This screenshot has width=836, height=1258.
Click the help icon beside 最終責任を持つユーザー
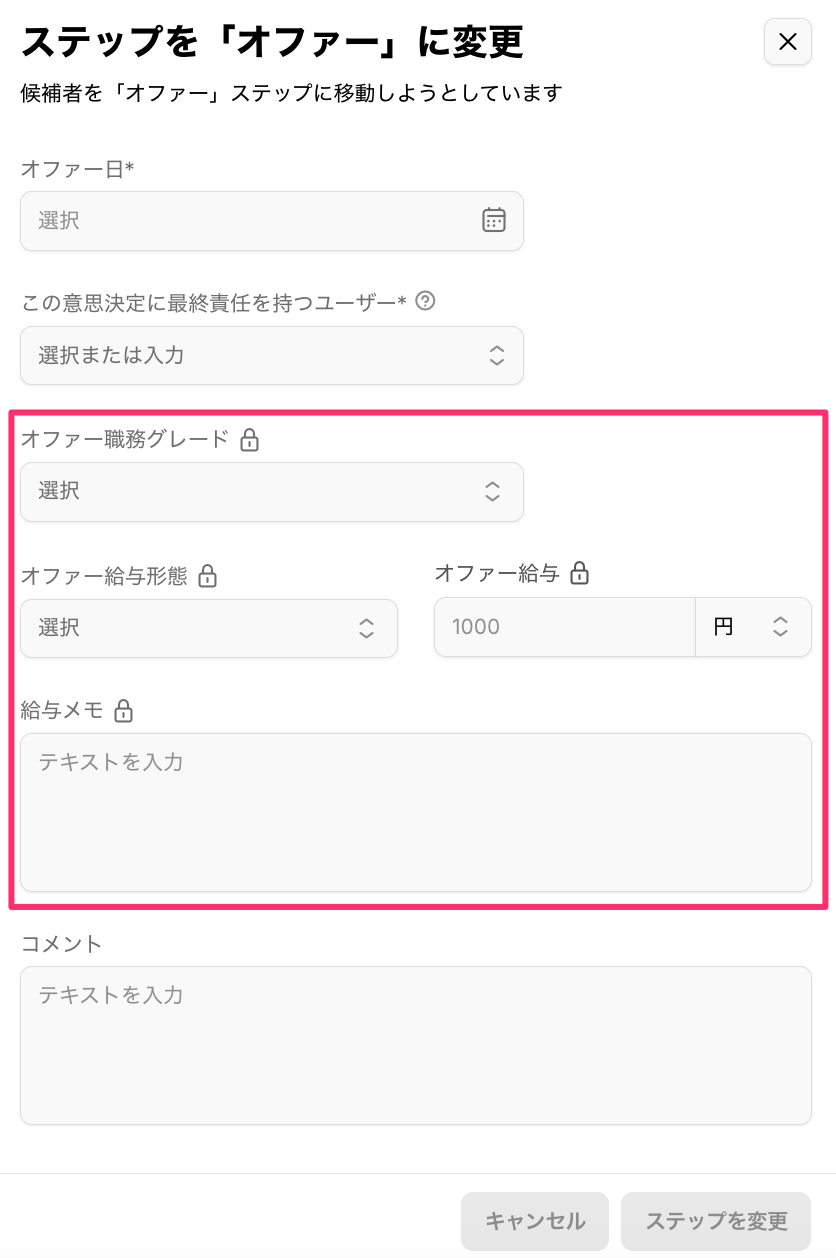425,301
